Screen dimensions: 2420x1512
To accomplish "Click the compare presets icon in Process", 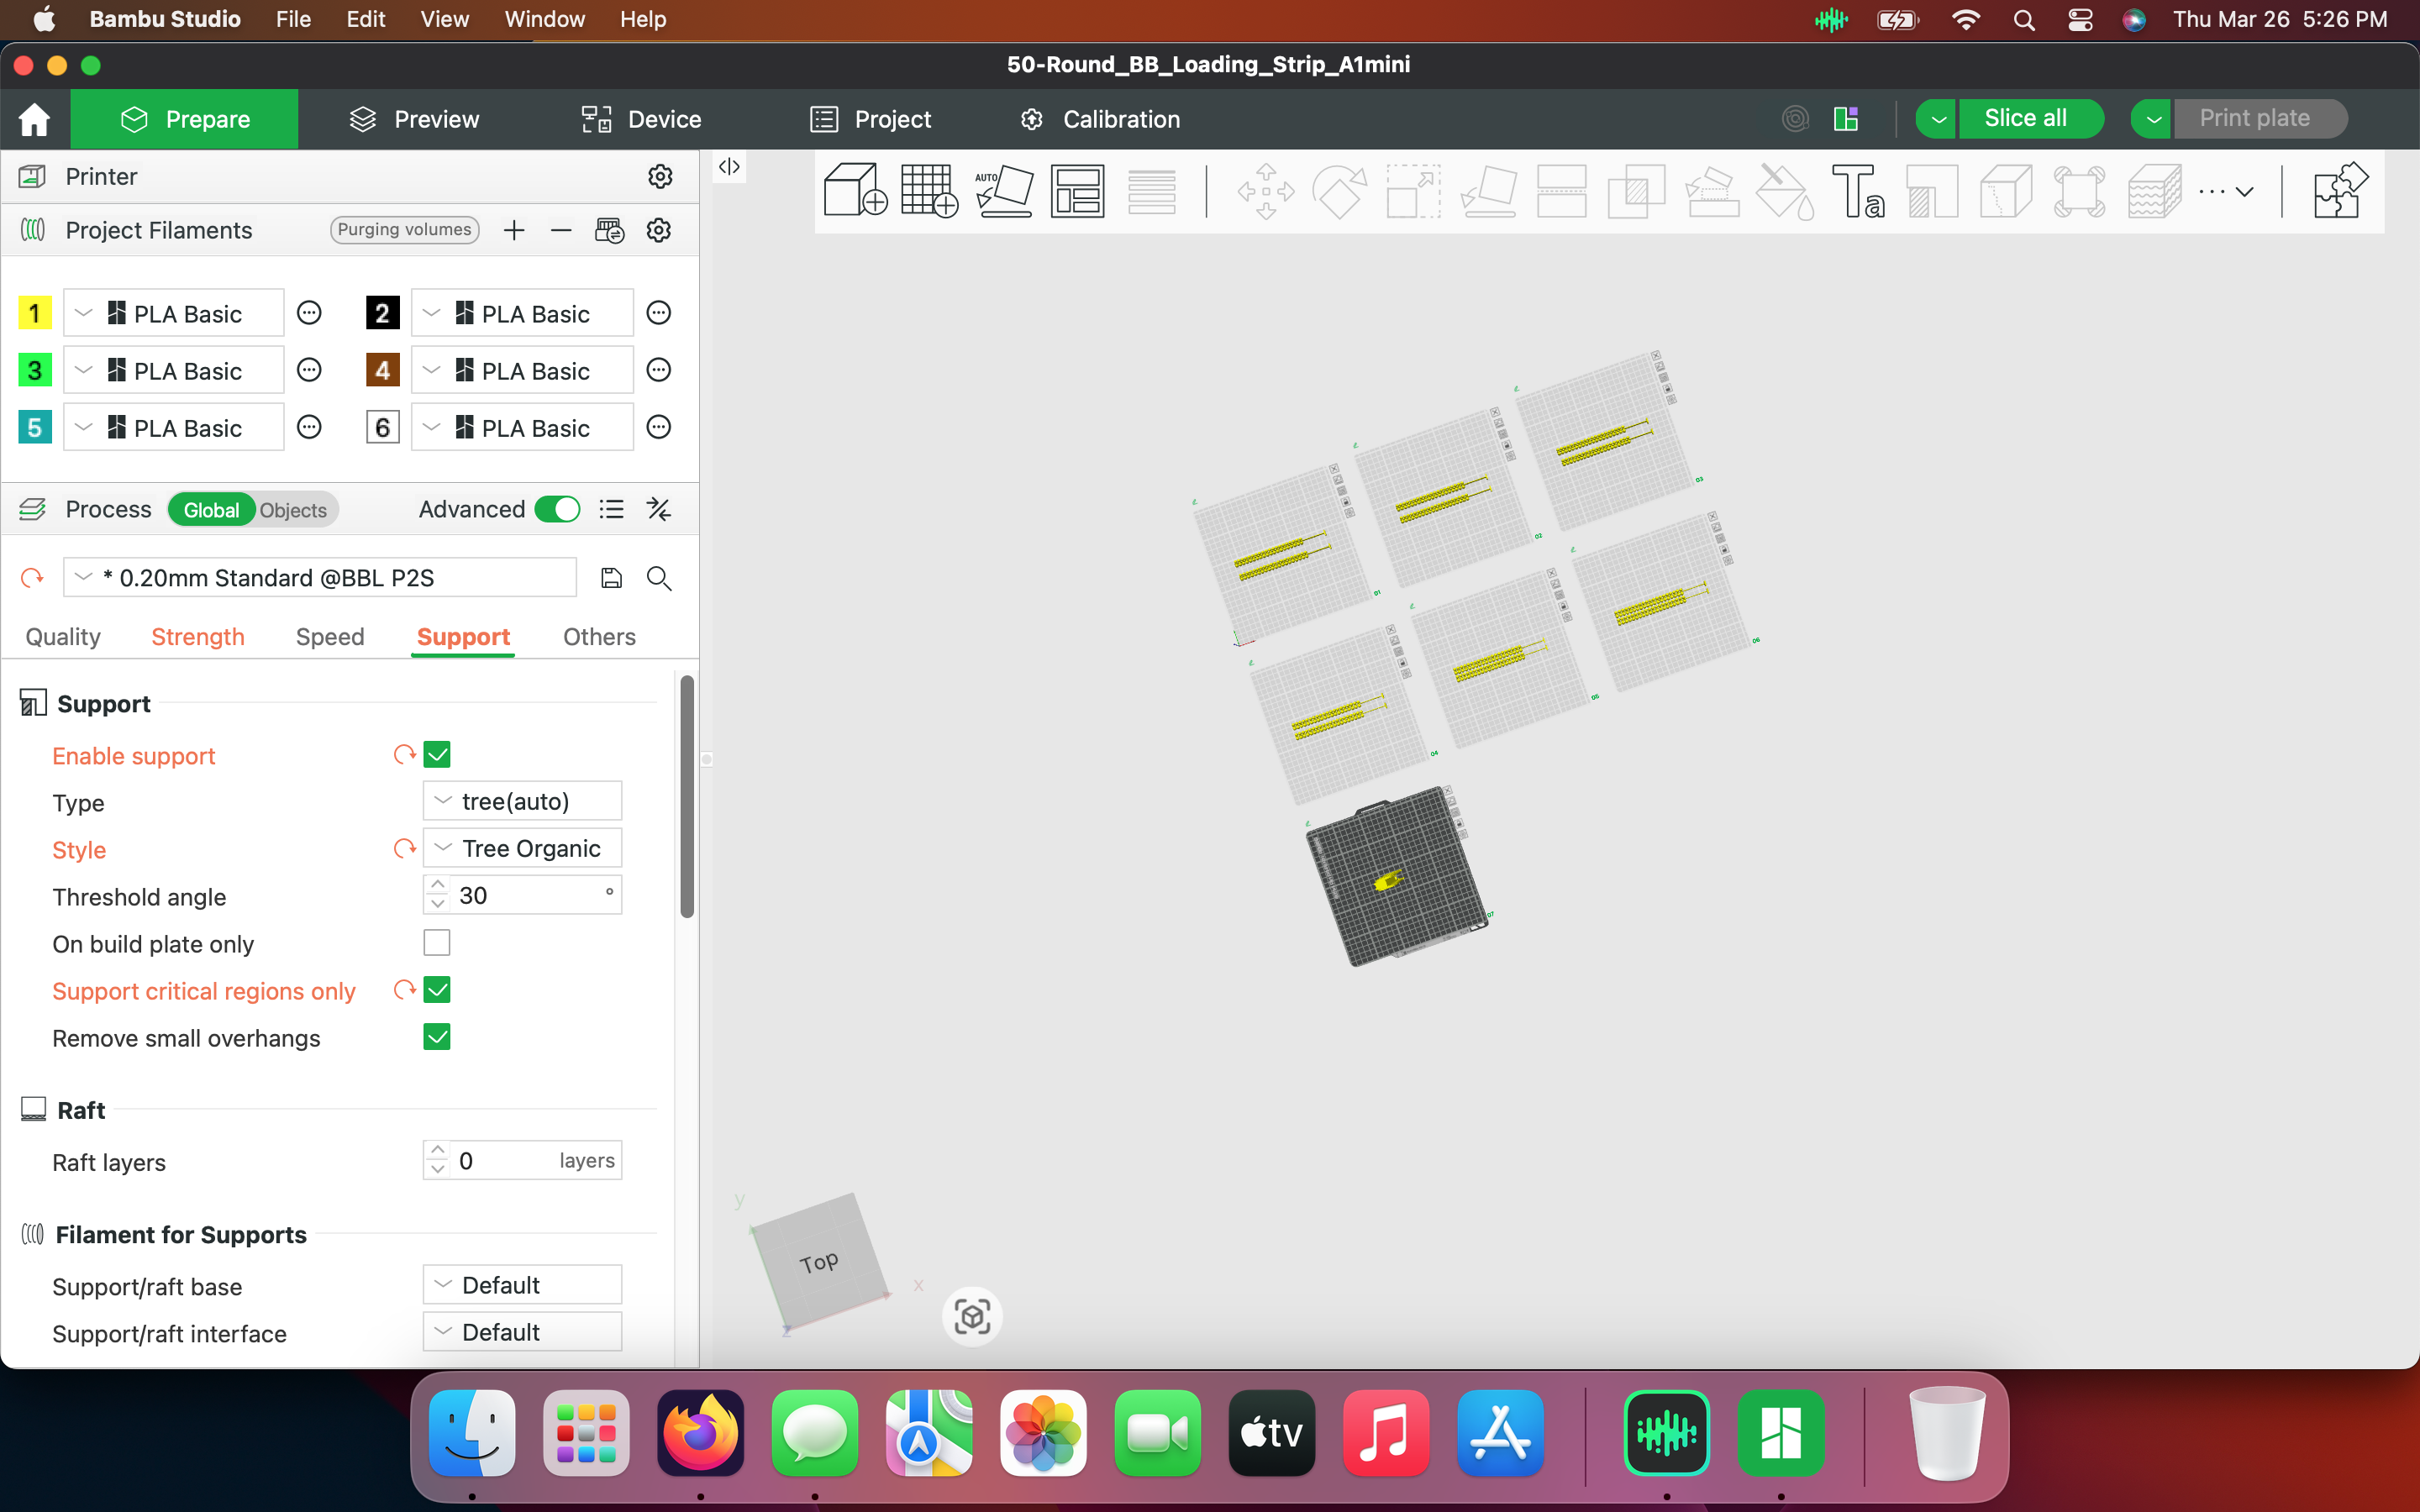I will 659,509.
